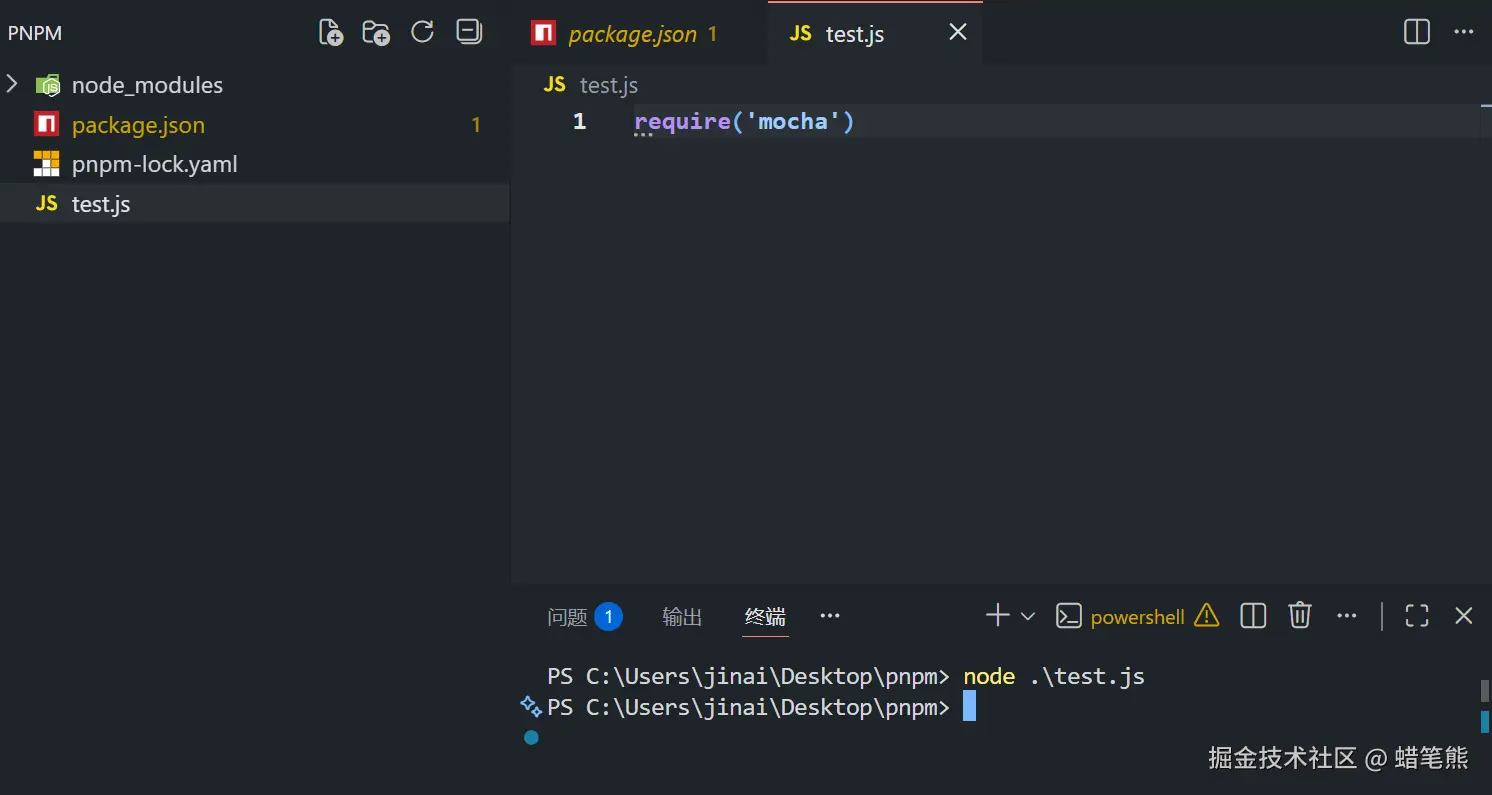The image size is (1492, 795).
Task: Split the editor to the right
Action: point(1417,32)
